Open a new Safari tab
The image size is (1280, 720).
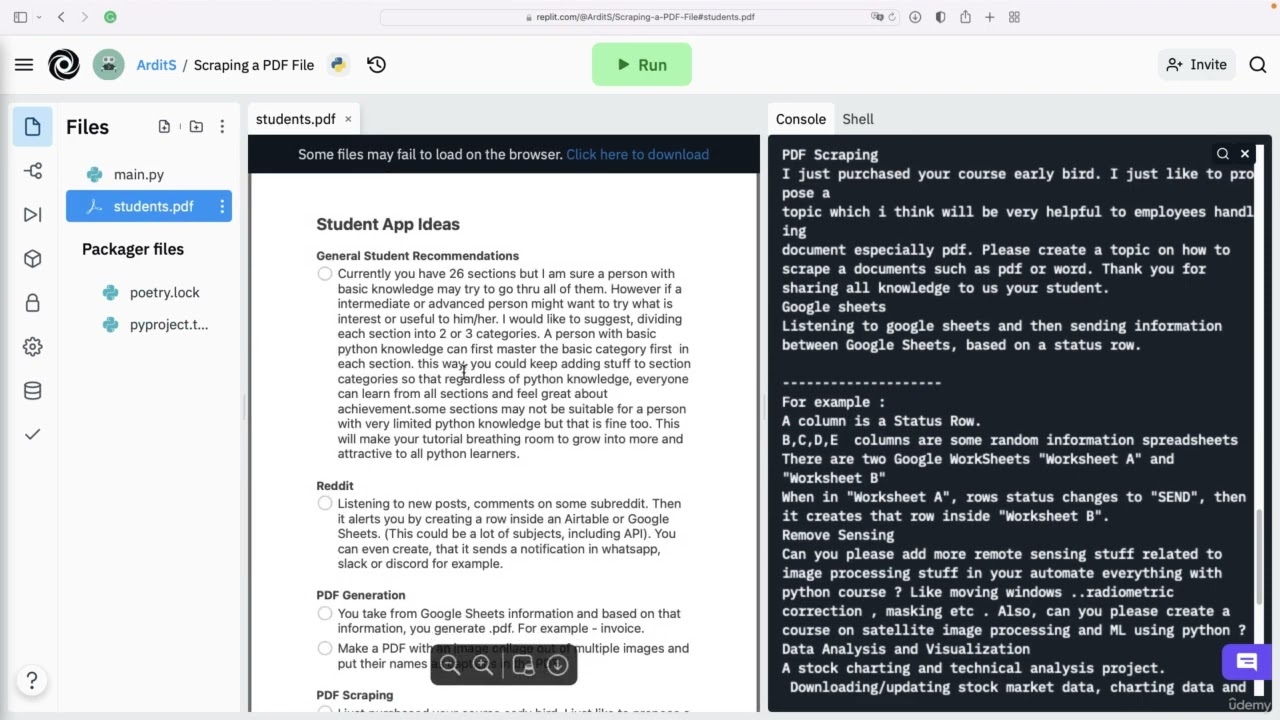[x=990, y=17]
